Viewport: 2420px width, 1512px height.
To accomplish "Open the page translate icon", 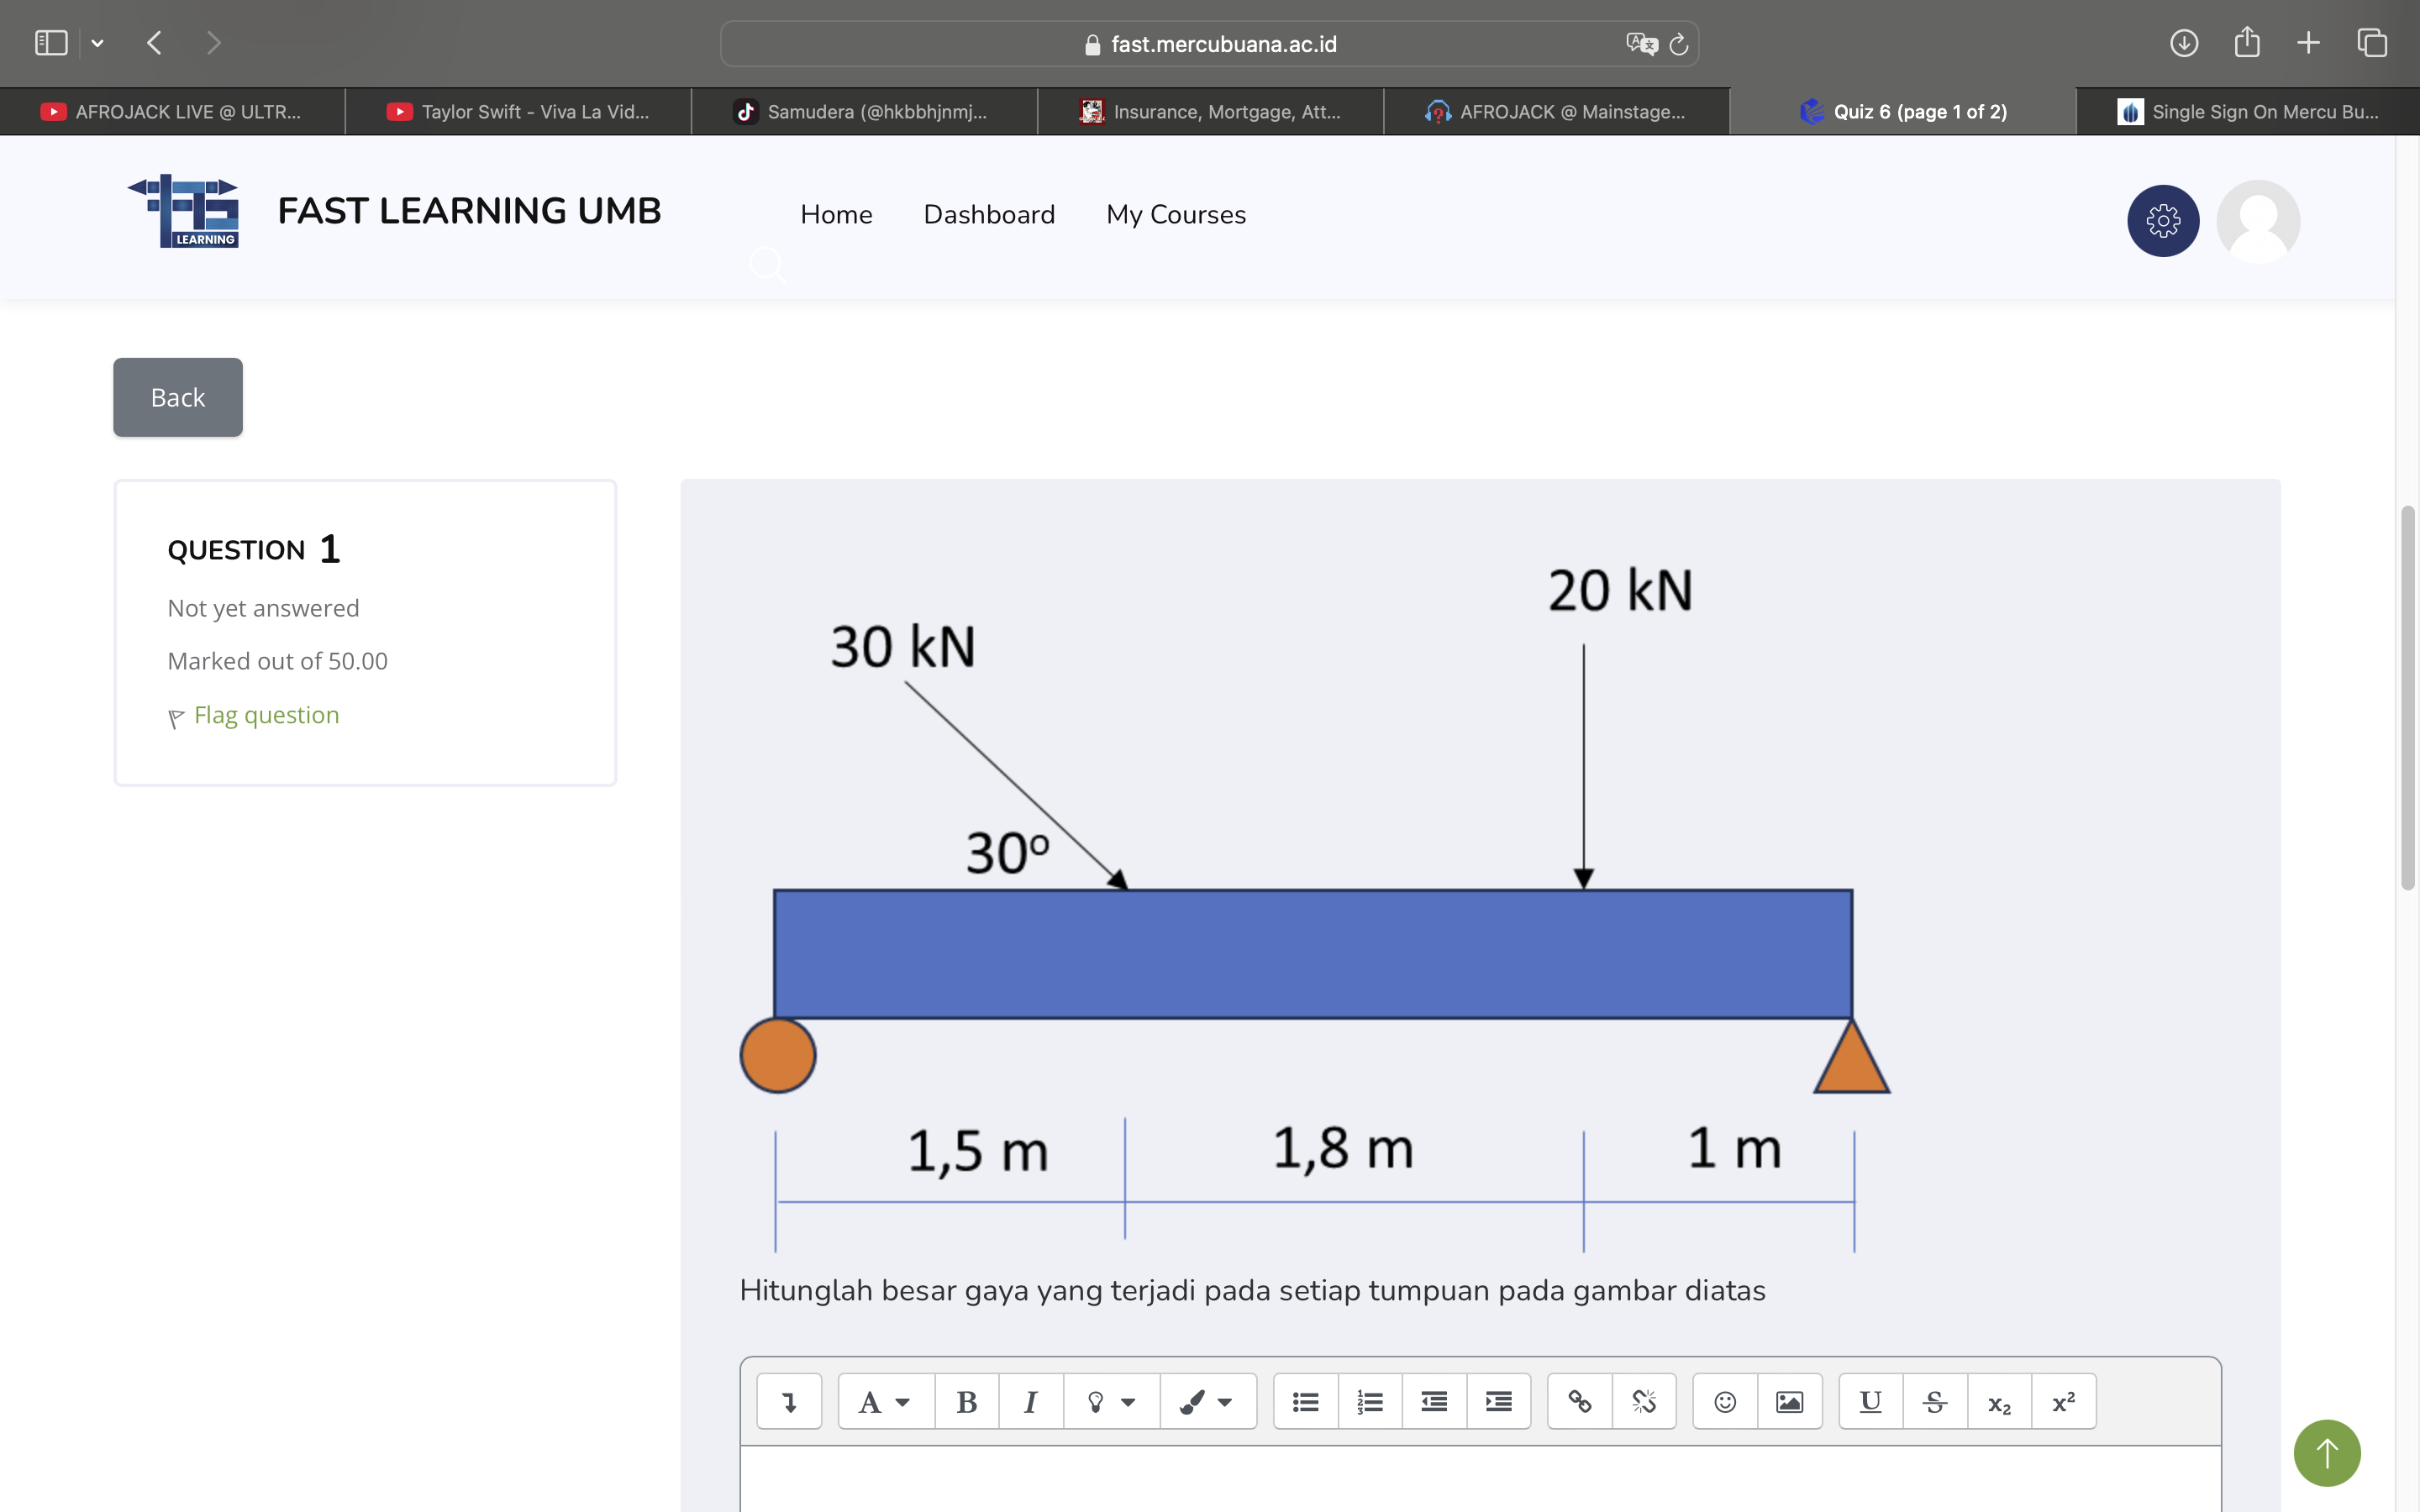I will click(1641, 44).
